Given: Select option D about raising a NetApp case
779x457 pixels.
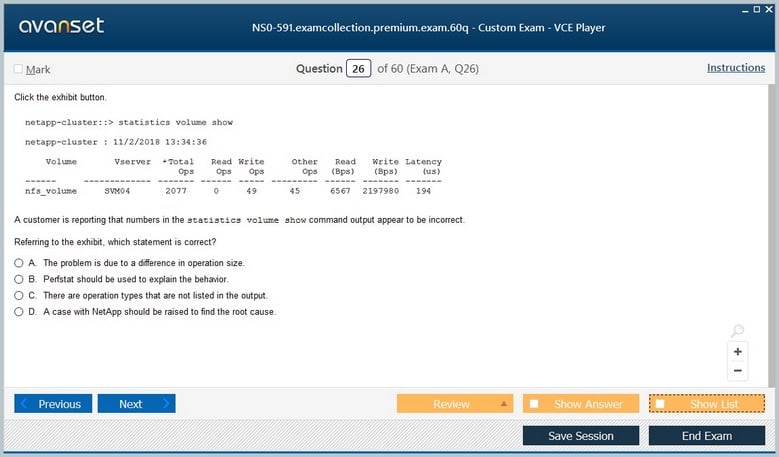Looking at the screenshot, I should [19, 312].
